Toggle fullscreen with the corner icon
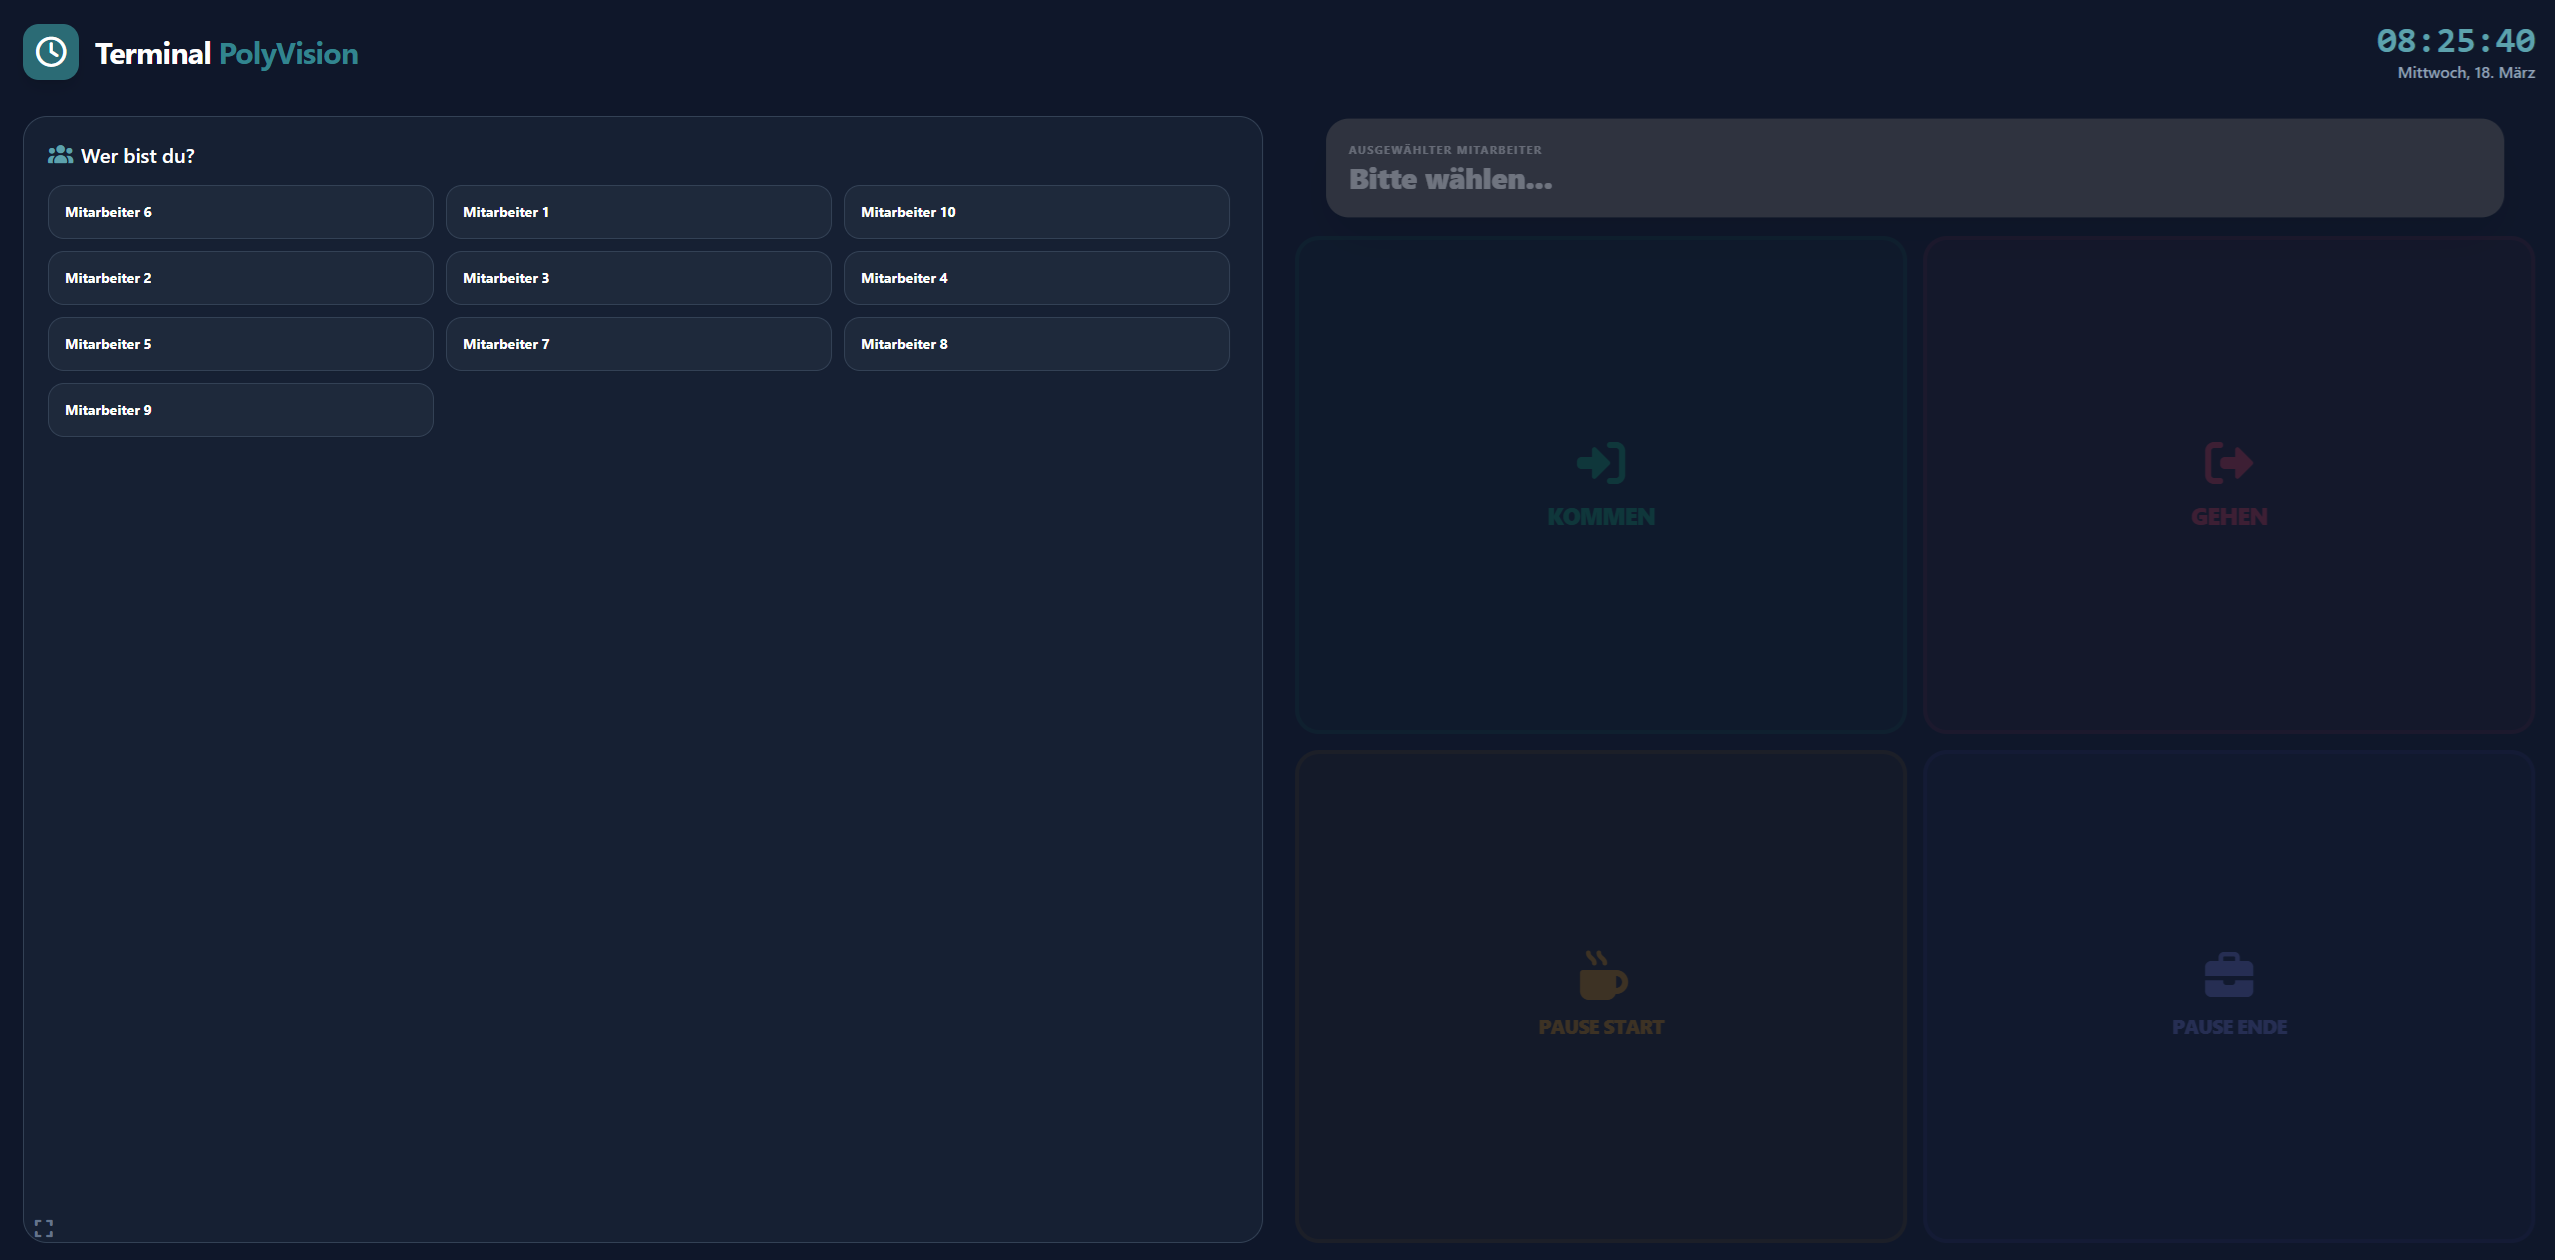 click(x=43, y=1228)
